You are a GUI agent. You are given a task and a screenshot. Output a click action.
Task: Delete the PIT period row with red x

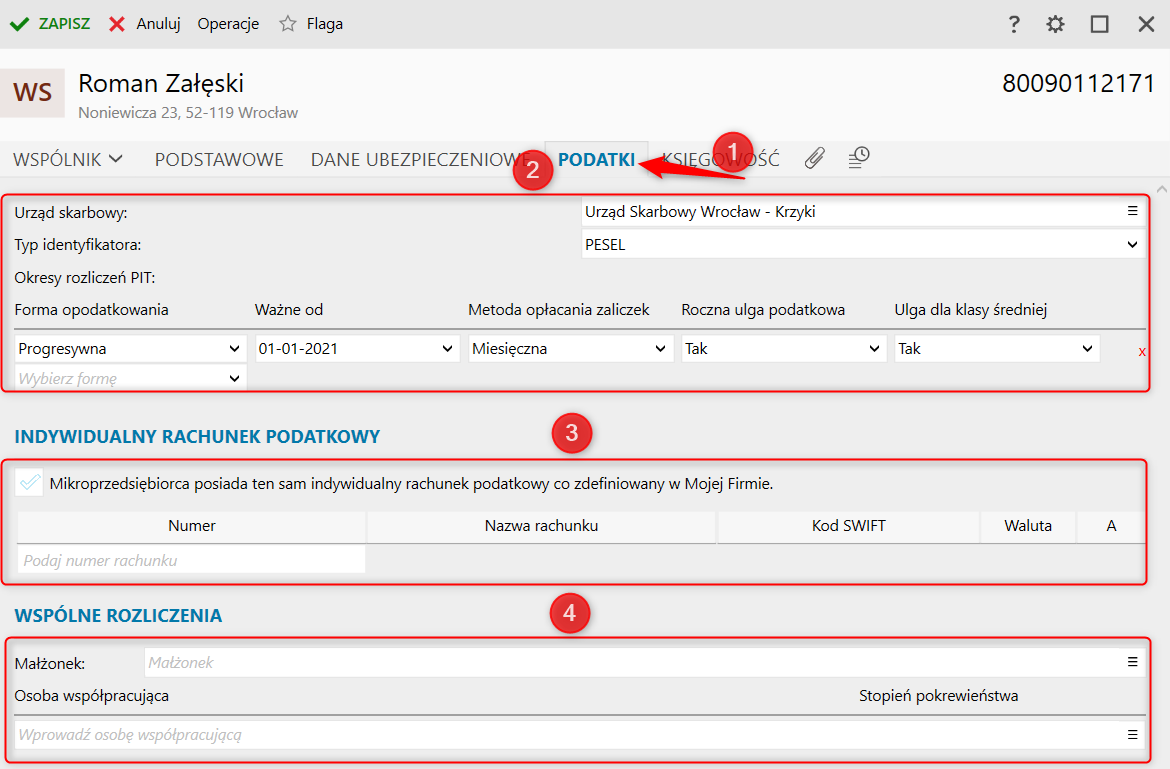click(x=1142, y=351)
